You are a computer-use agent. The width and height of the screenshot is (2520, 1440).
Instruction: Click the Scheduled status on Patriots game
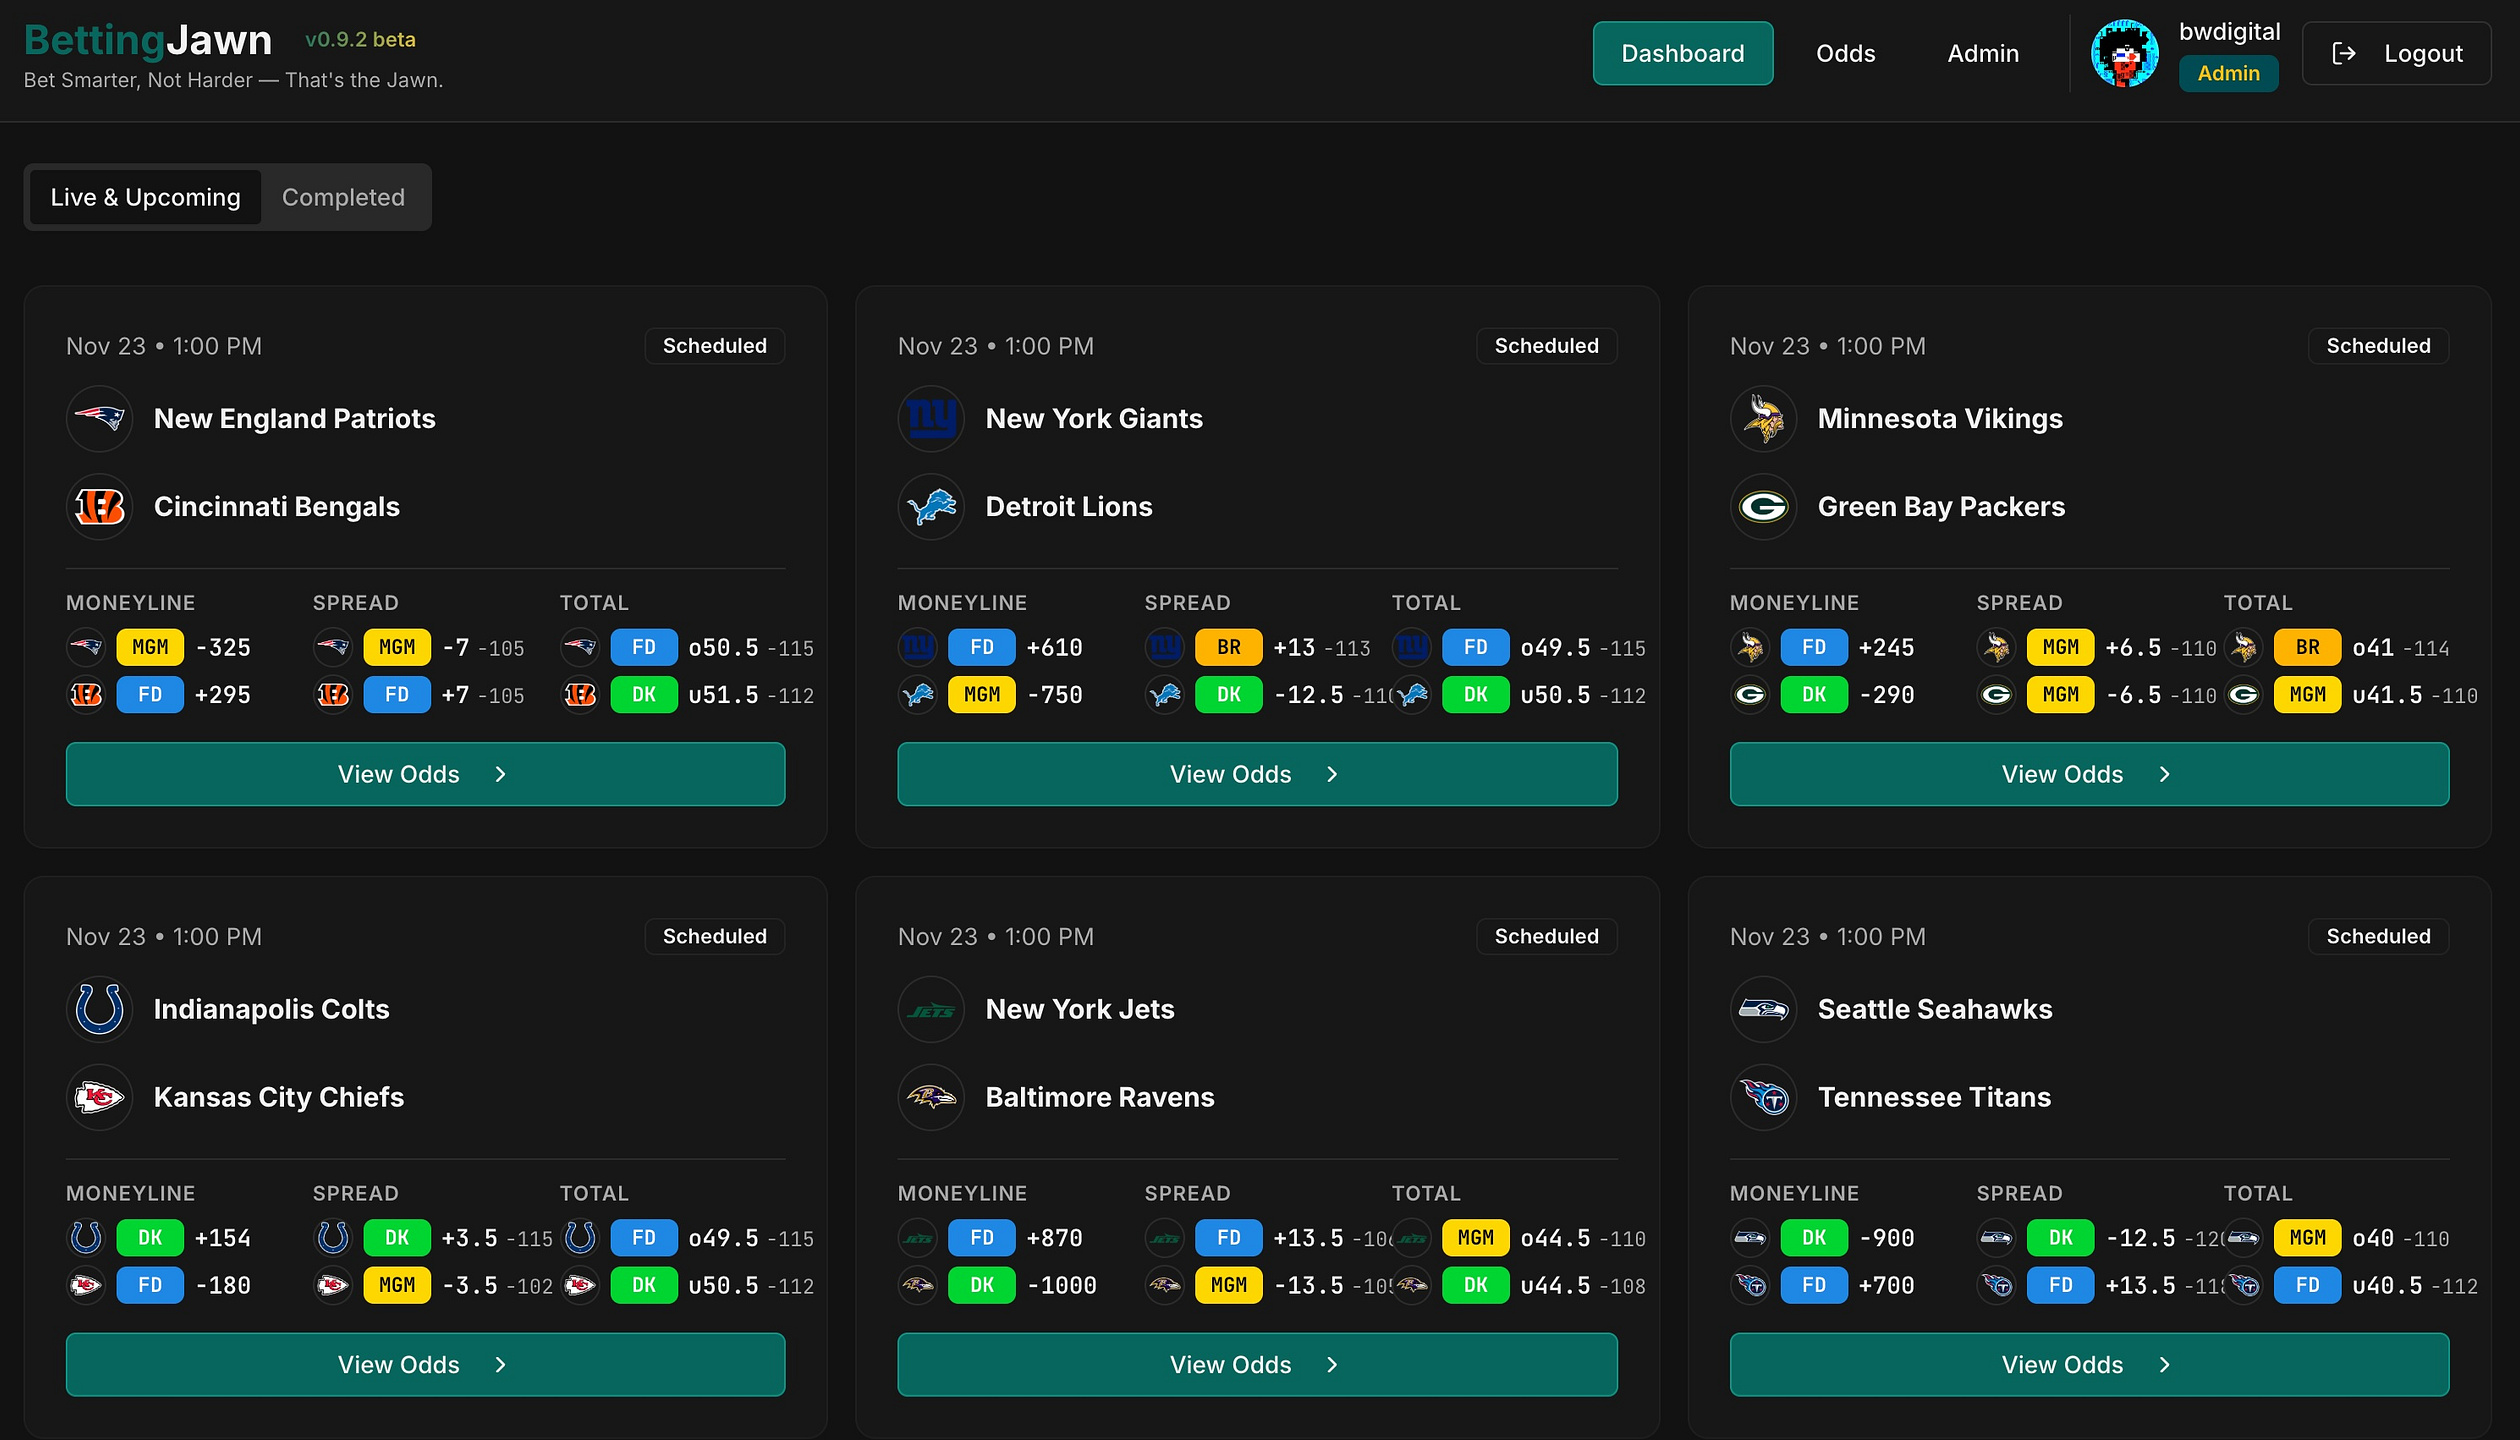pos(715,346)
